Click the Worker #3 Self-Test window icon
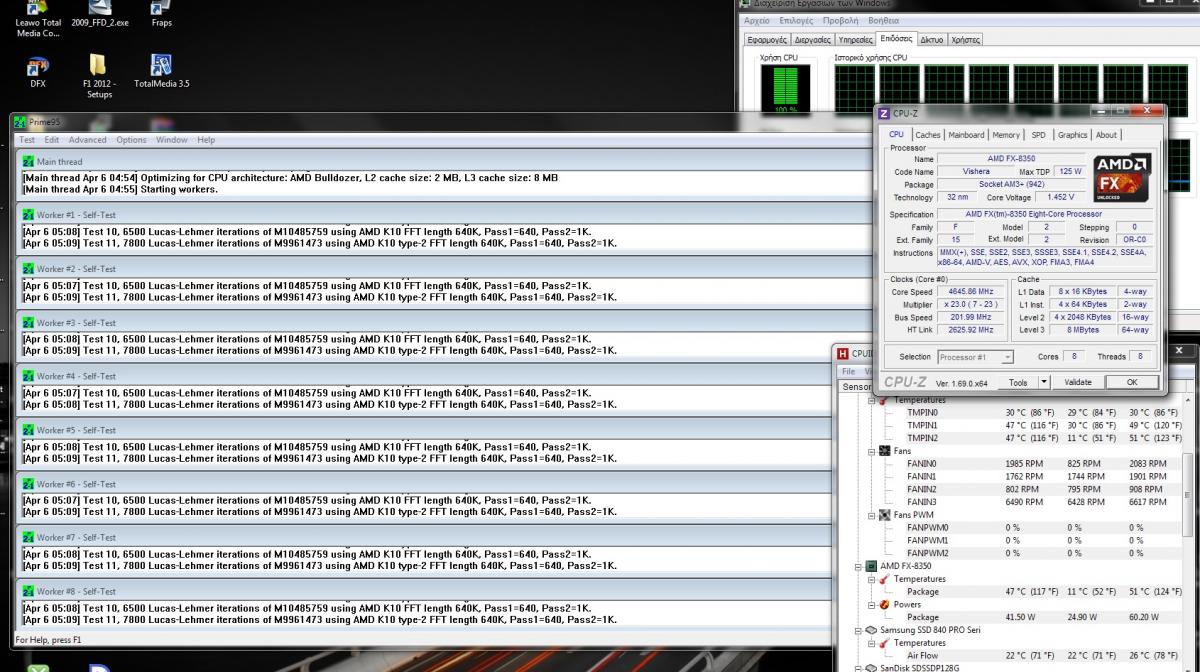 (28, 323)
